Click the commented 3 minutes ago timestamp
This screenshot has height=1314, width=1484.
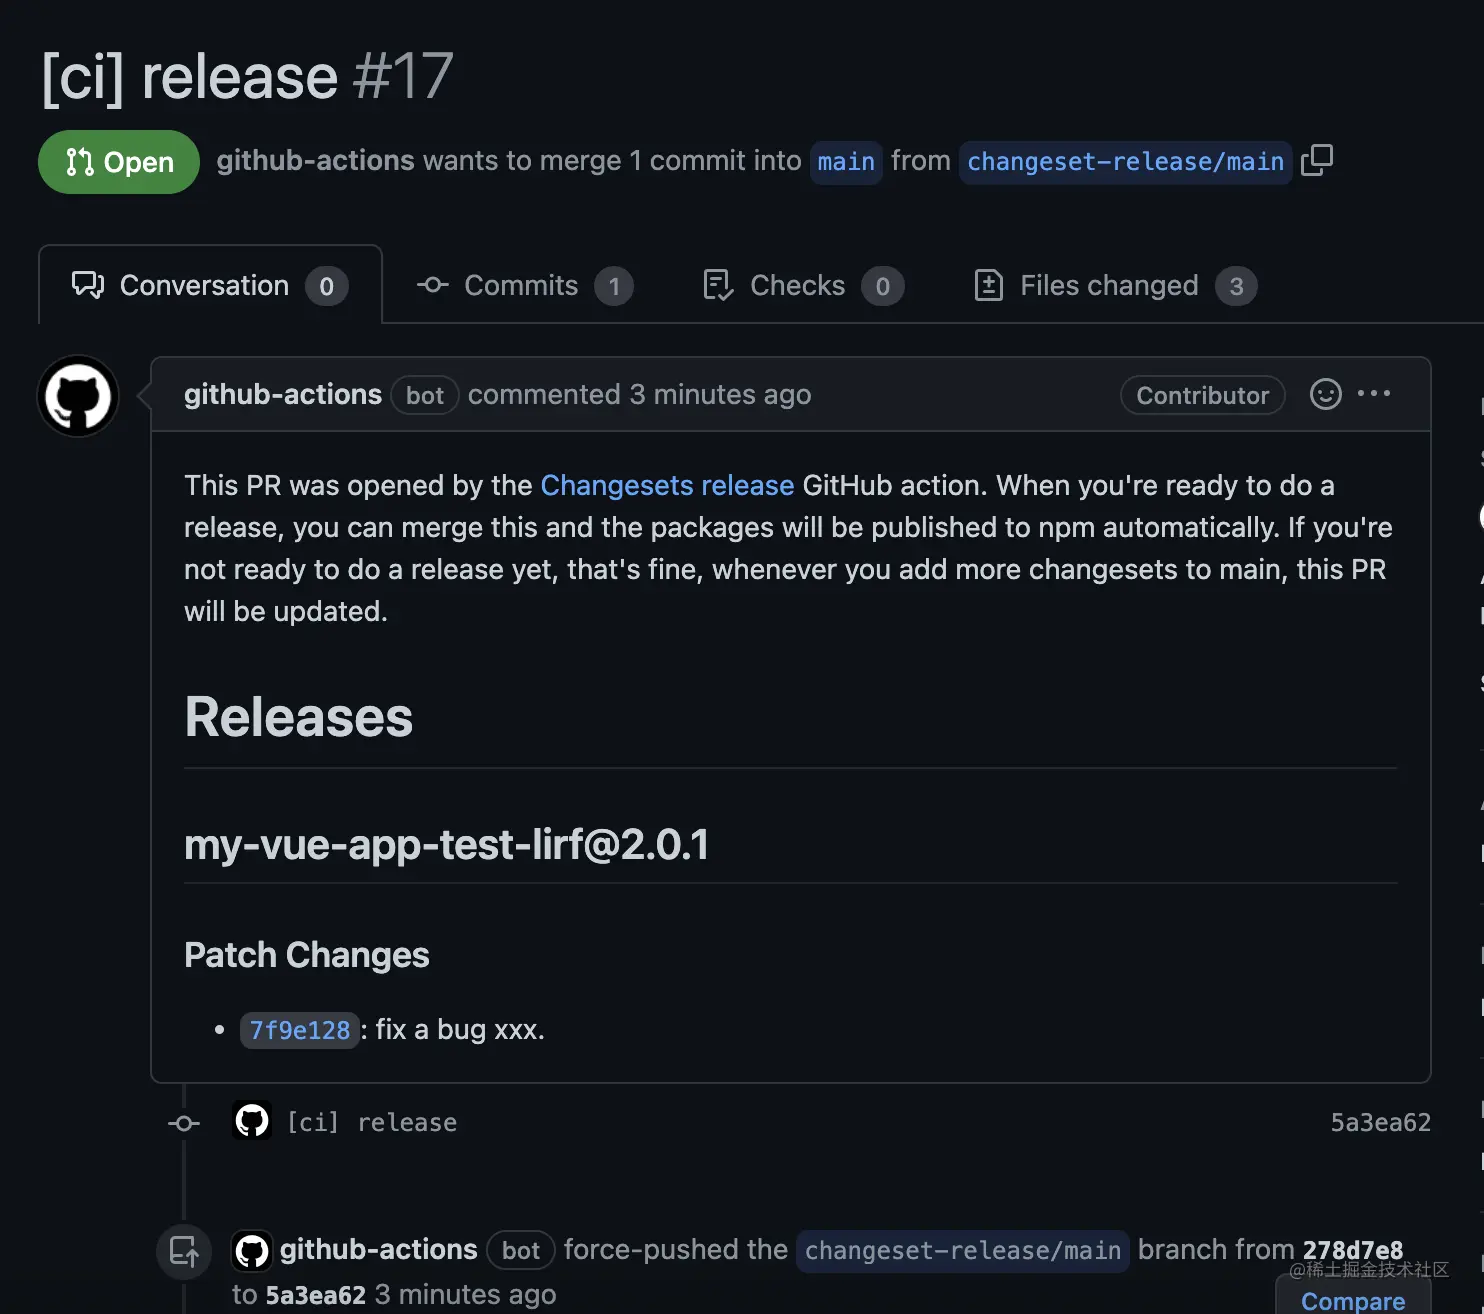point(639,395)
